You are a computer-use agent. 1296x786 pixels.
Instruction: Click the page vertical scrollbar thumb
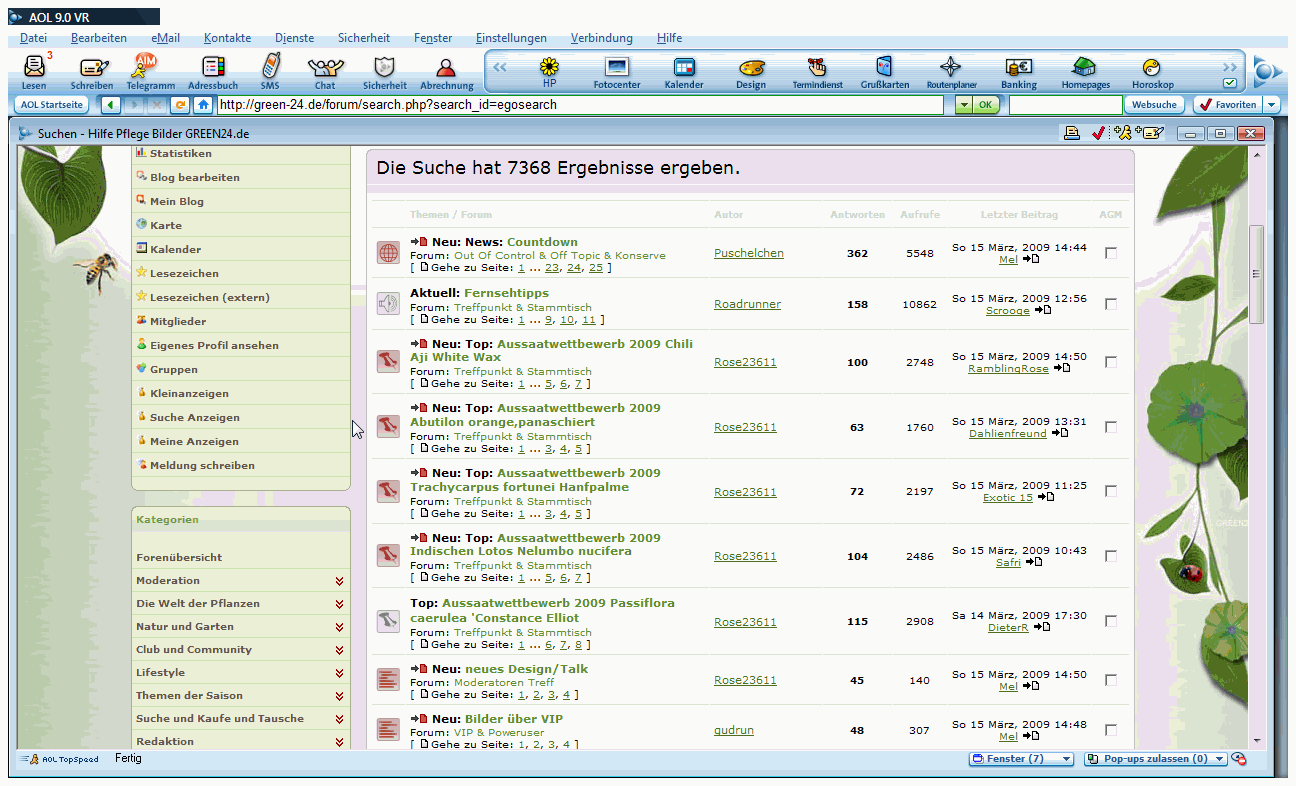coord(1257,273)
